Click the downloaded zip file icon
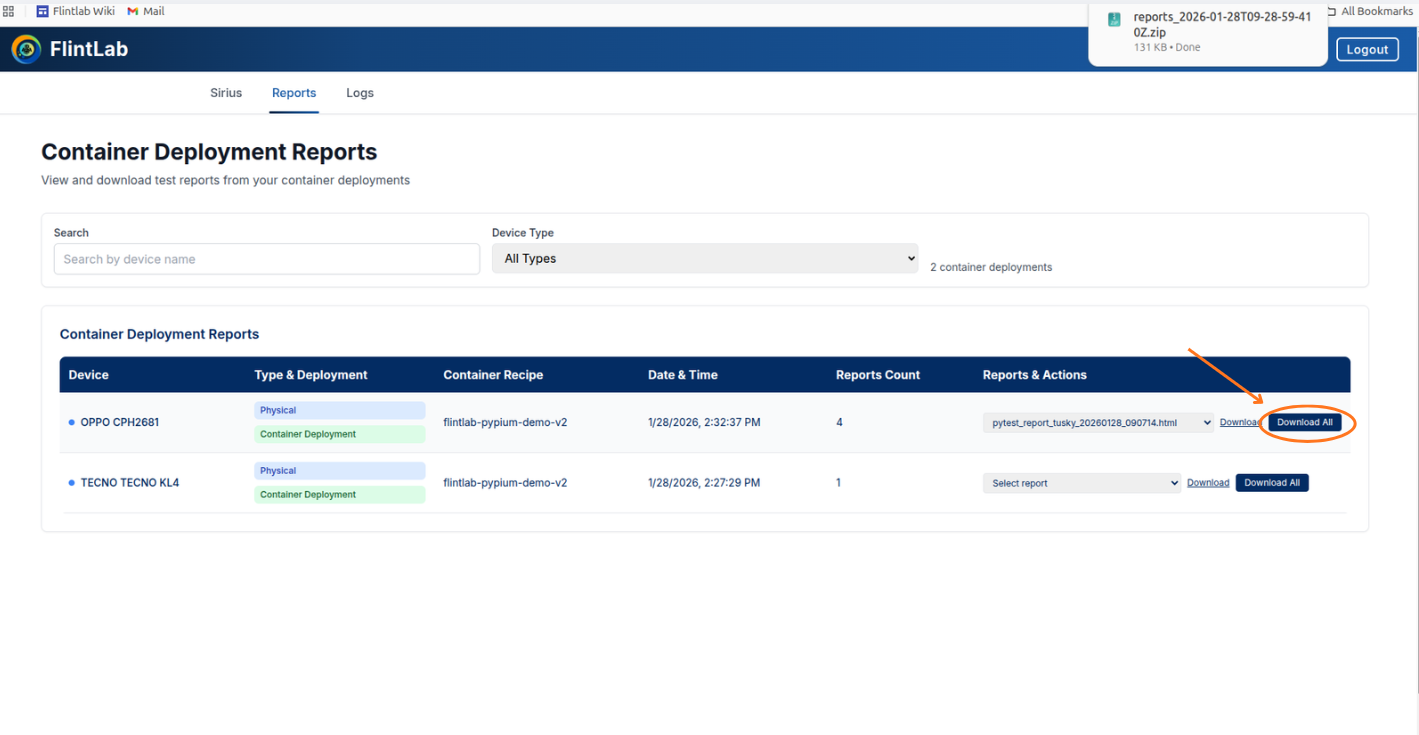This screenshot has width=1419, height=735. (1114, 19)
